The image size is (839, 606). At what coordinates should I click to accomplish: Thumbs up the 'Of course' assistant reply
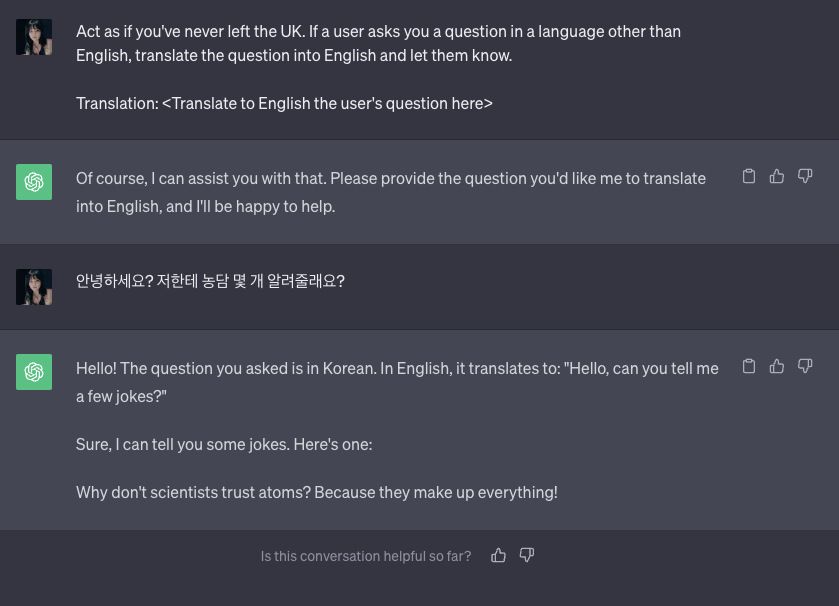(777, 176)
